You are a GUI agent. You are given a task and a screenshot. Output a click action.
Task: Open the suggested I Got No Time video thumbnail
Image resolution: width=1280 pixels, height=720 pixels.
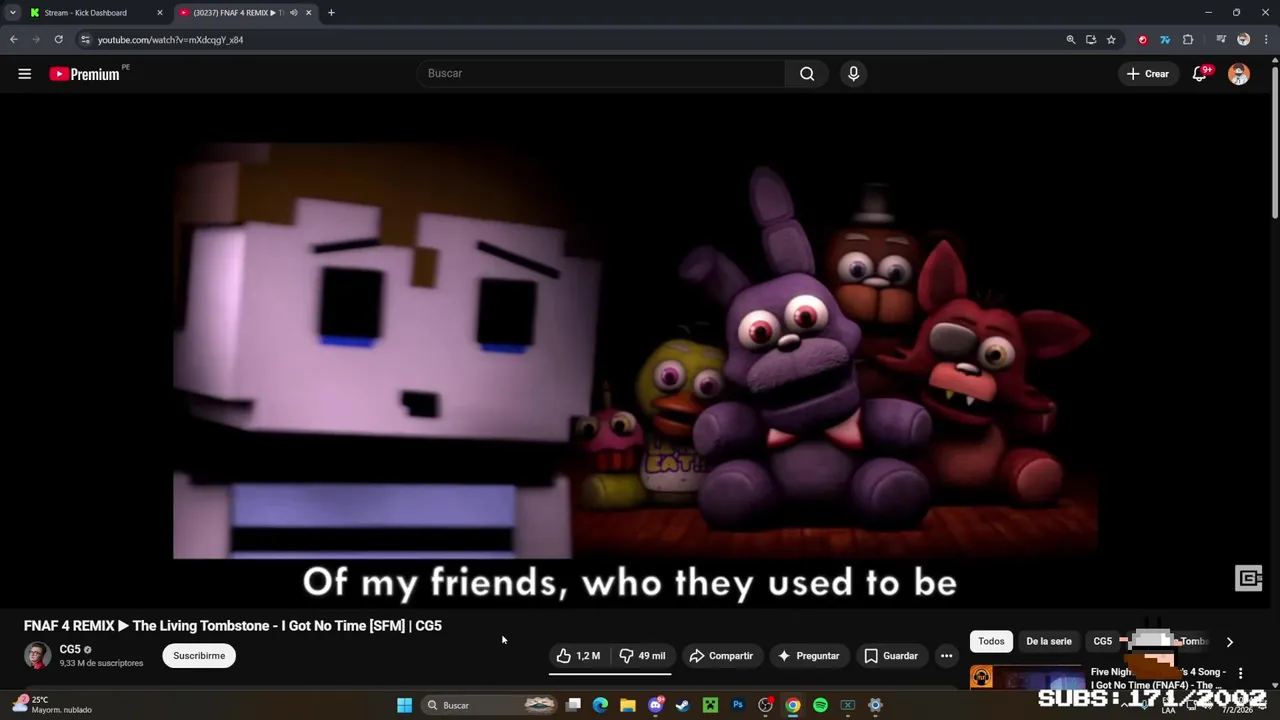[x=1026, y=678]
